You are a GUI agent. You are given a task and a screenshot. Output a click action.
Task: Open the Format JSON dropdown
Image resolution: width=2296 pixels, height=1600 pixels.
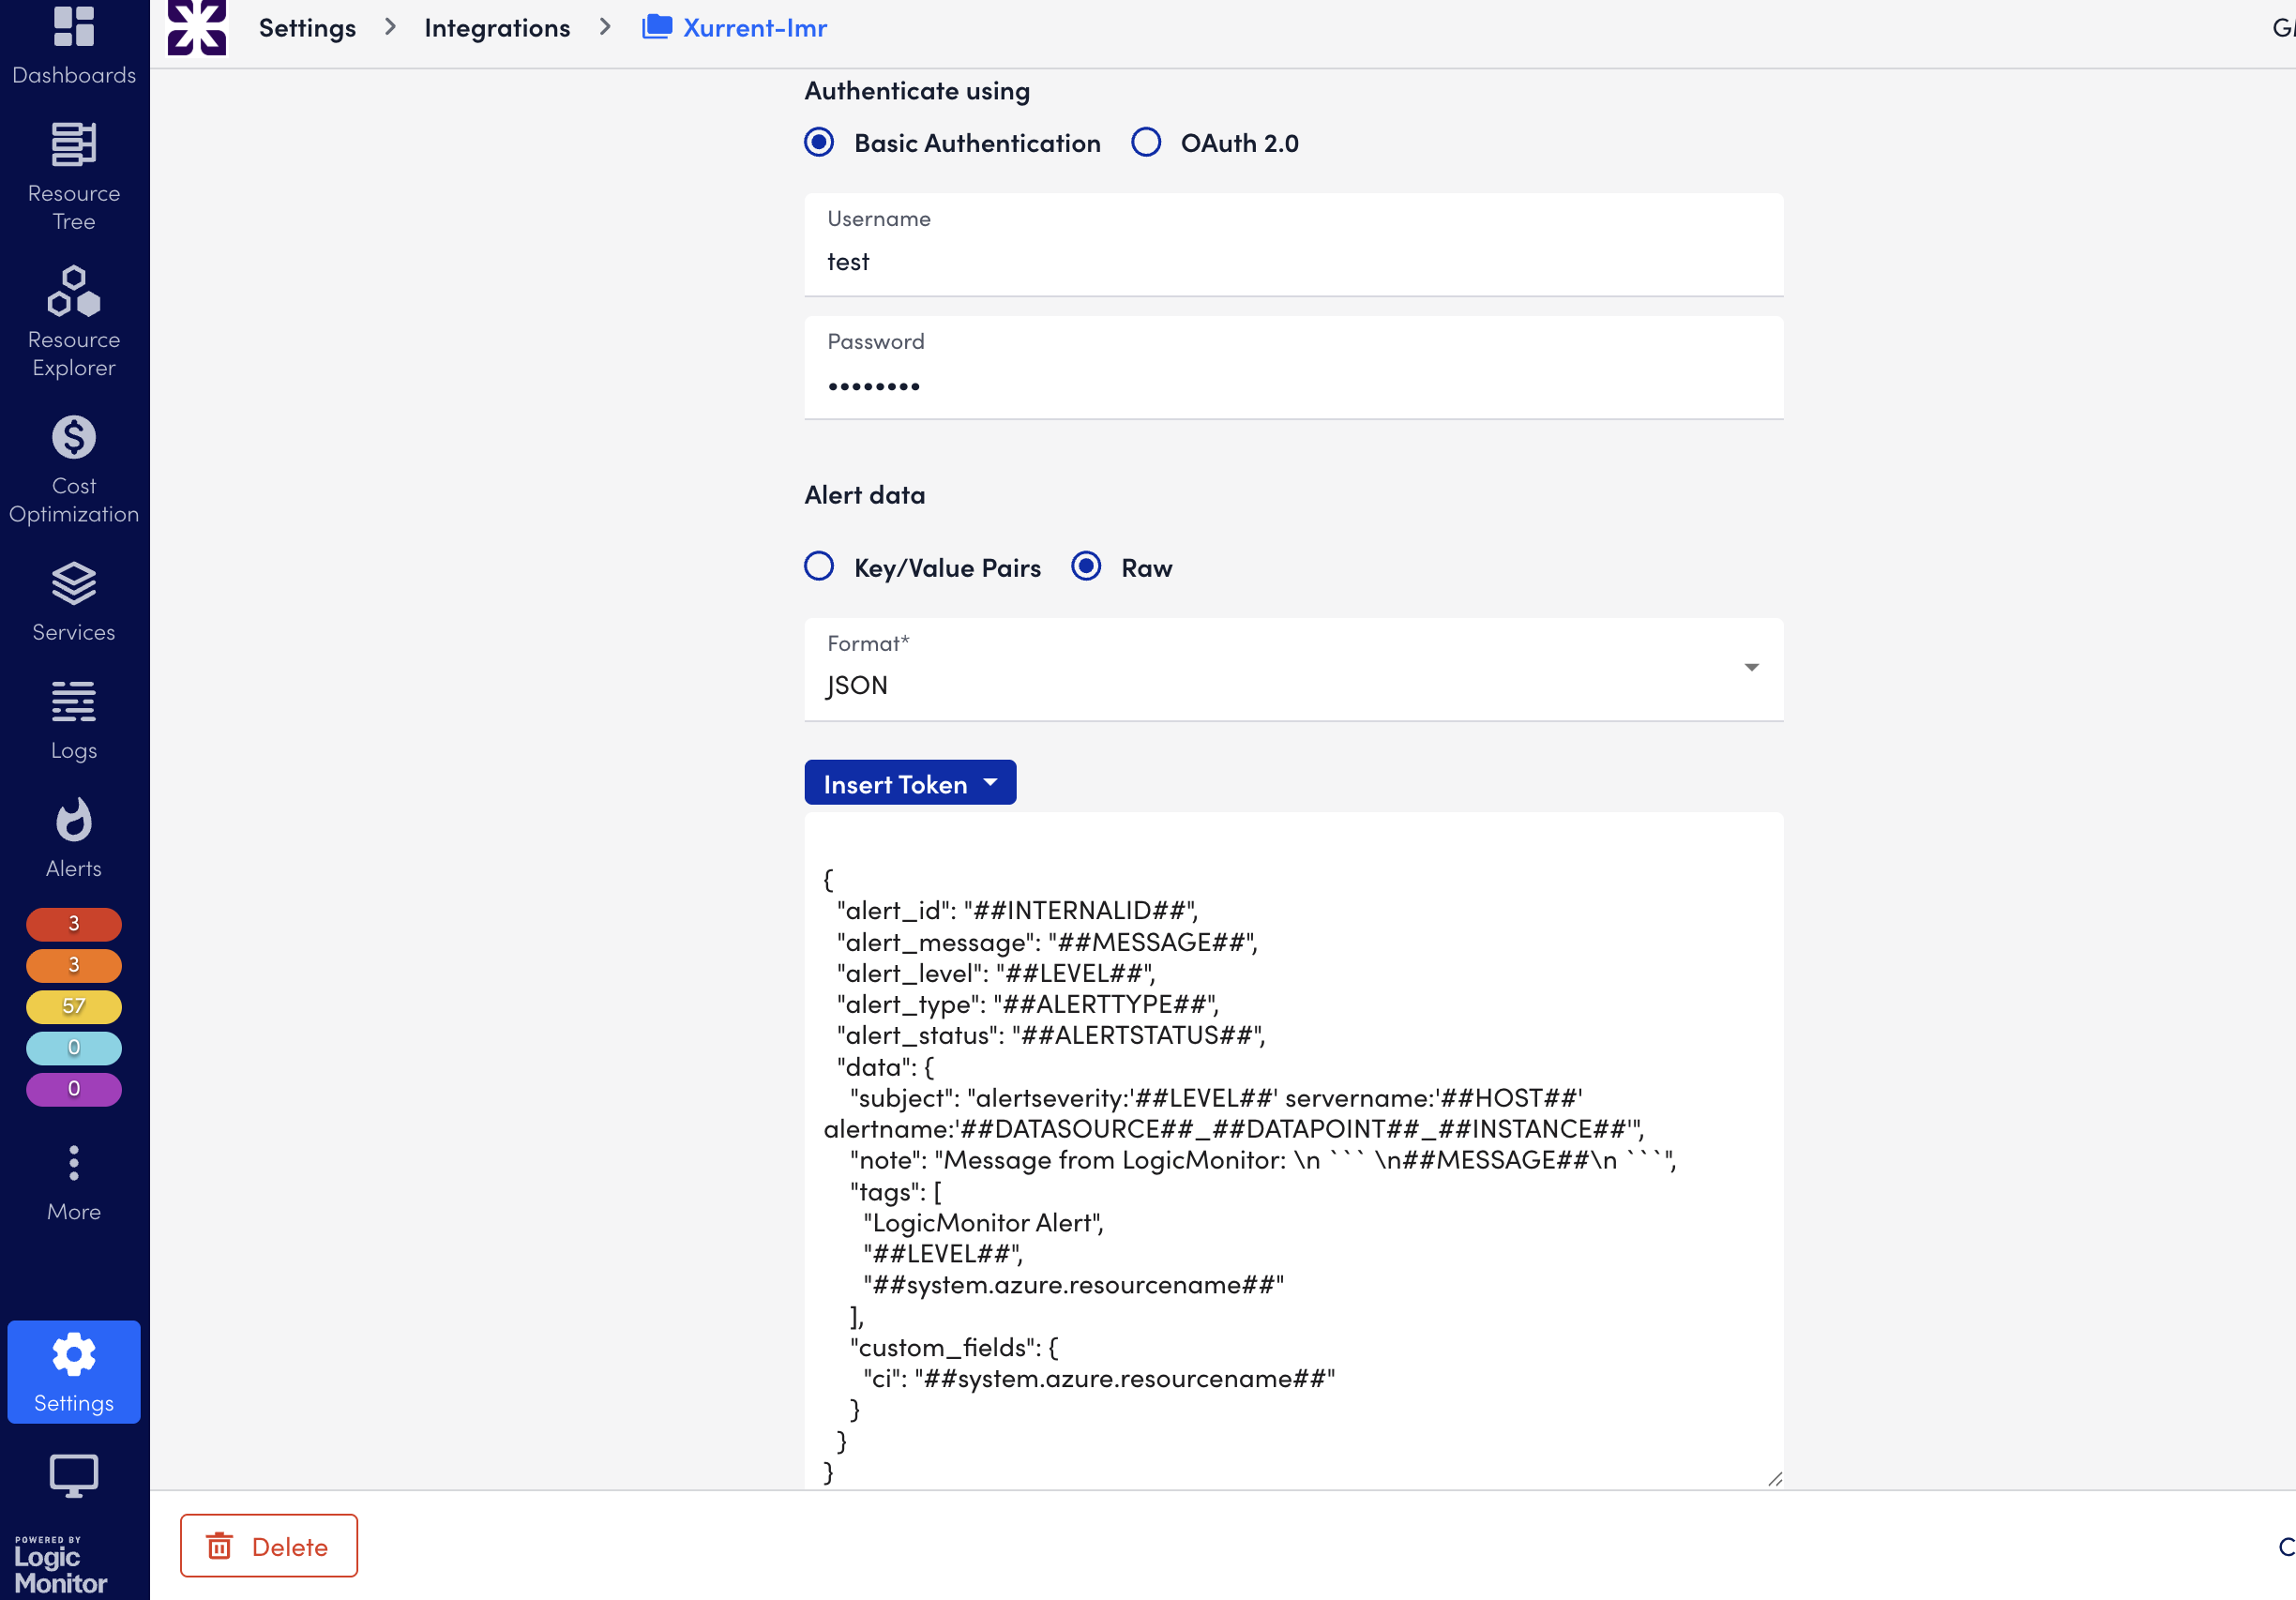1293,669
